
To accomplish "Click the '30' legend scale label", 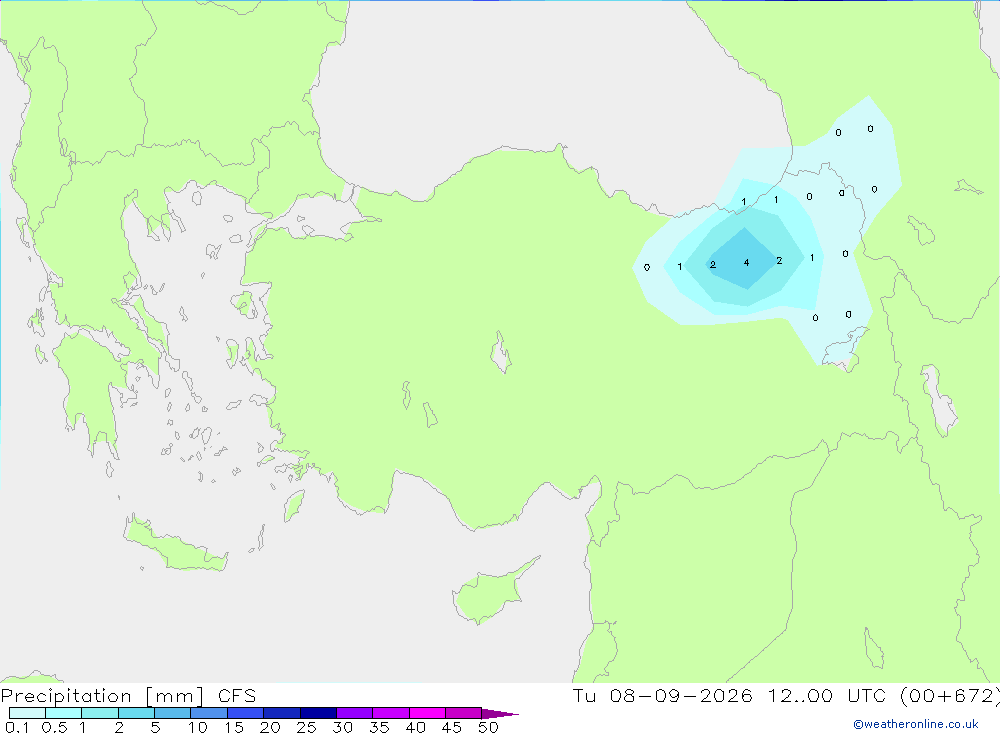I will point(343,727).
